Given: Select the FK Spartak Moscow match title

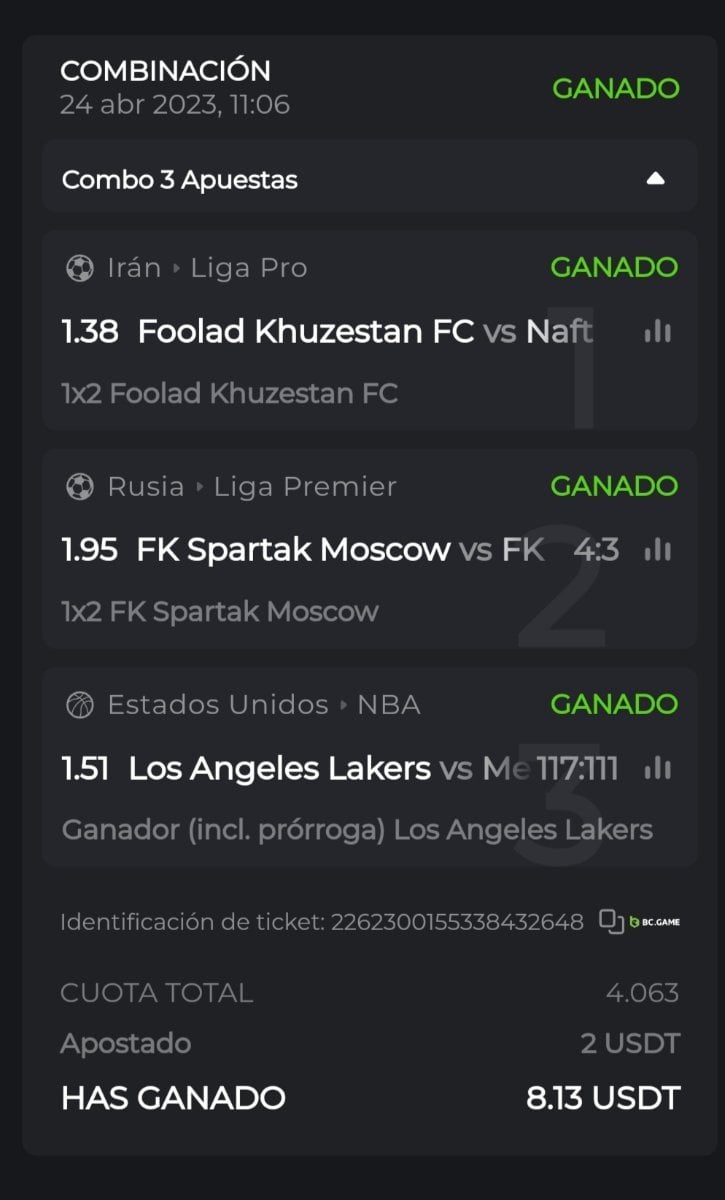Looking at the screenshot, I should click(x=293, y=550).
